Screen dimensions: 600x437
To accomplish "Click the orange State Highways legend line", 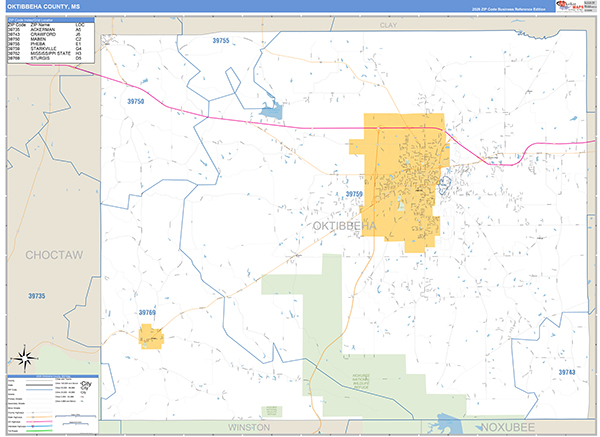I will click(x=39, y=417).
